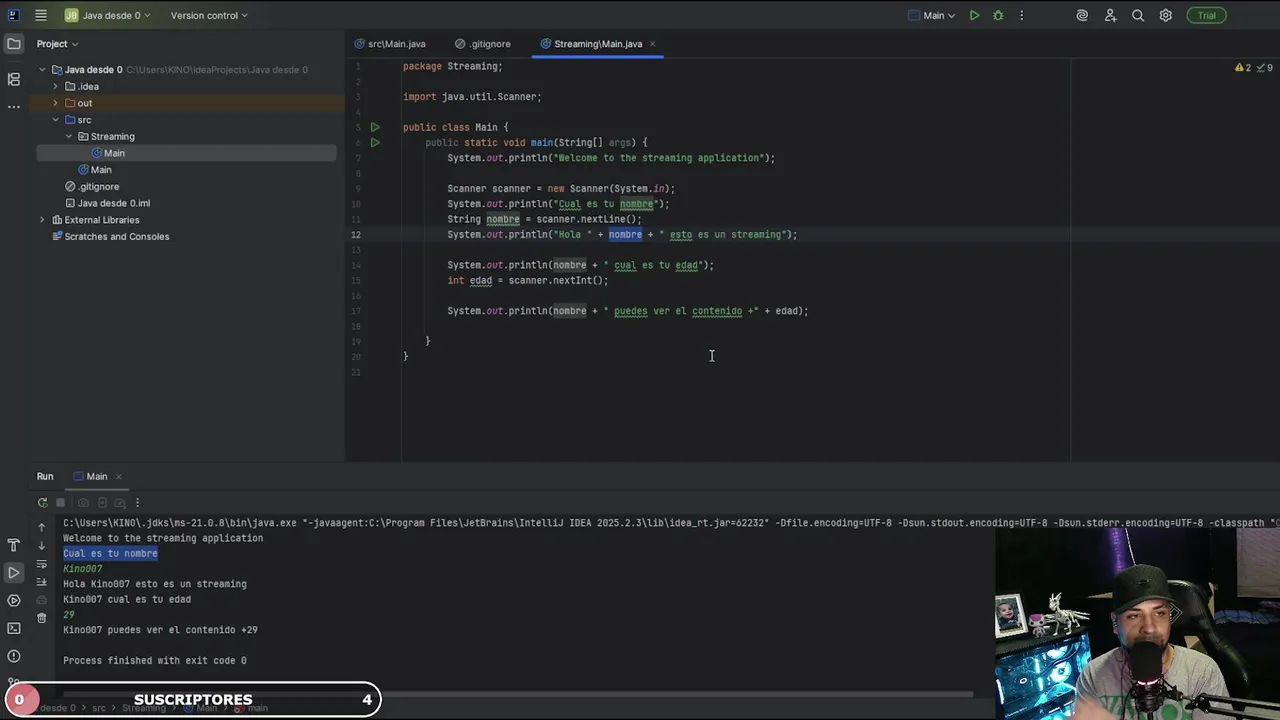Click 'import java.util.Scanner;' code line
Screen dimensions: 1280x720
pyautogui.click(x=472, y=97)
